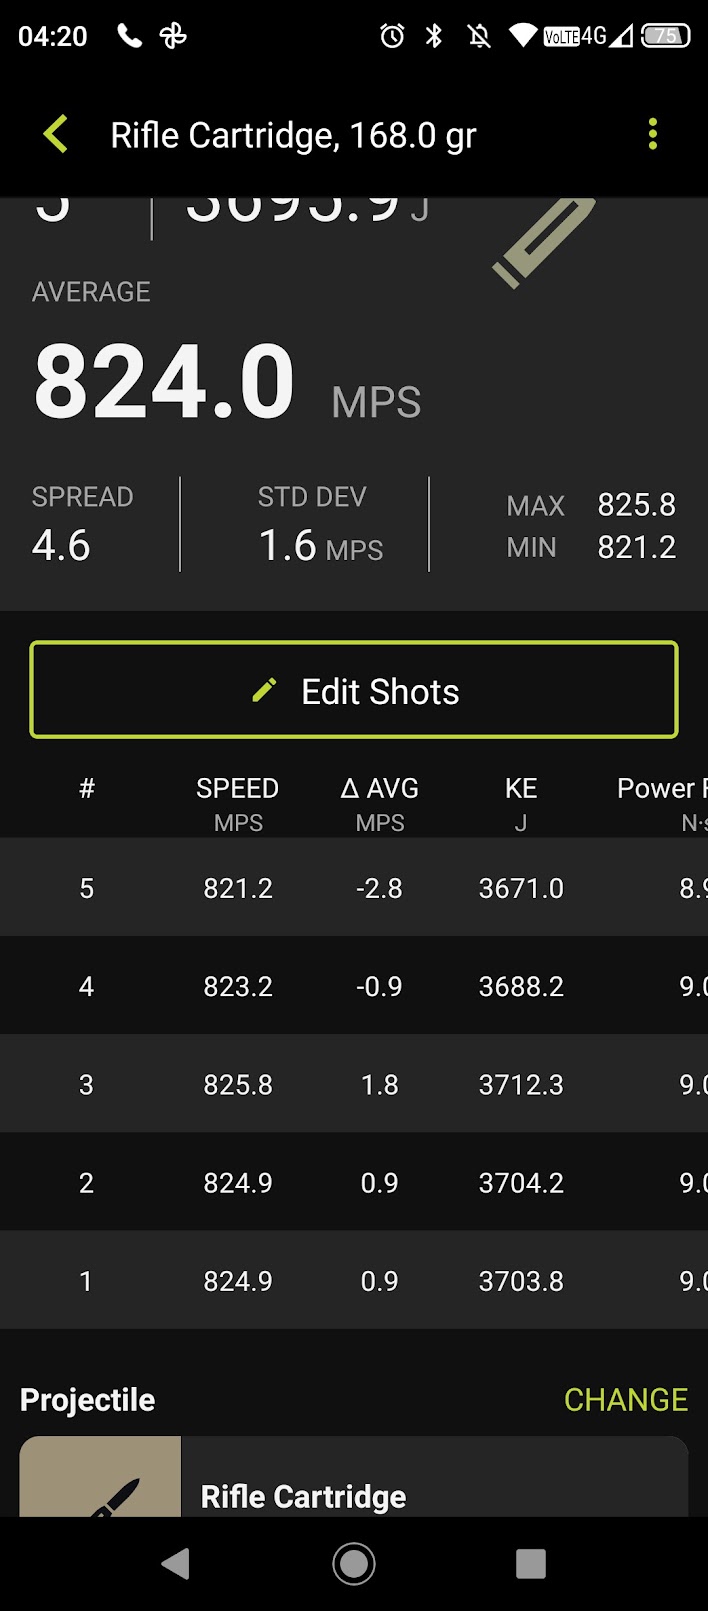
Task: Tap the green back arrow
Action: [56, 134]
